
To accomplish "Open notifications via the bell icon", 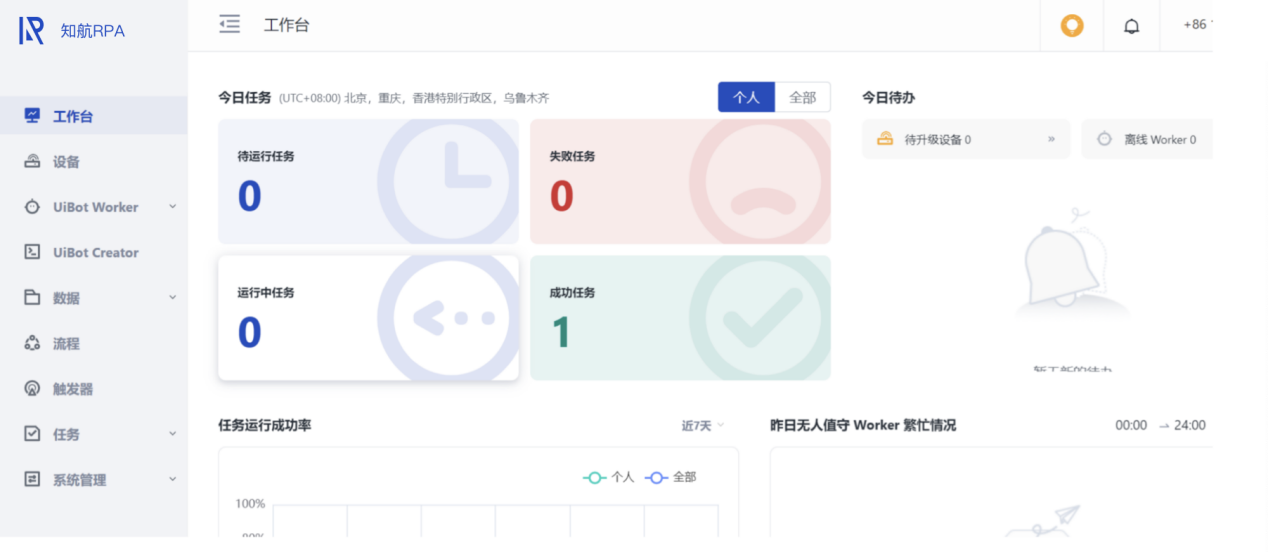I will 1131,26.
